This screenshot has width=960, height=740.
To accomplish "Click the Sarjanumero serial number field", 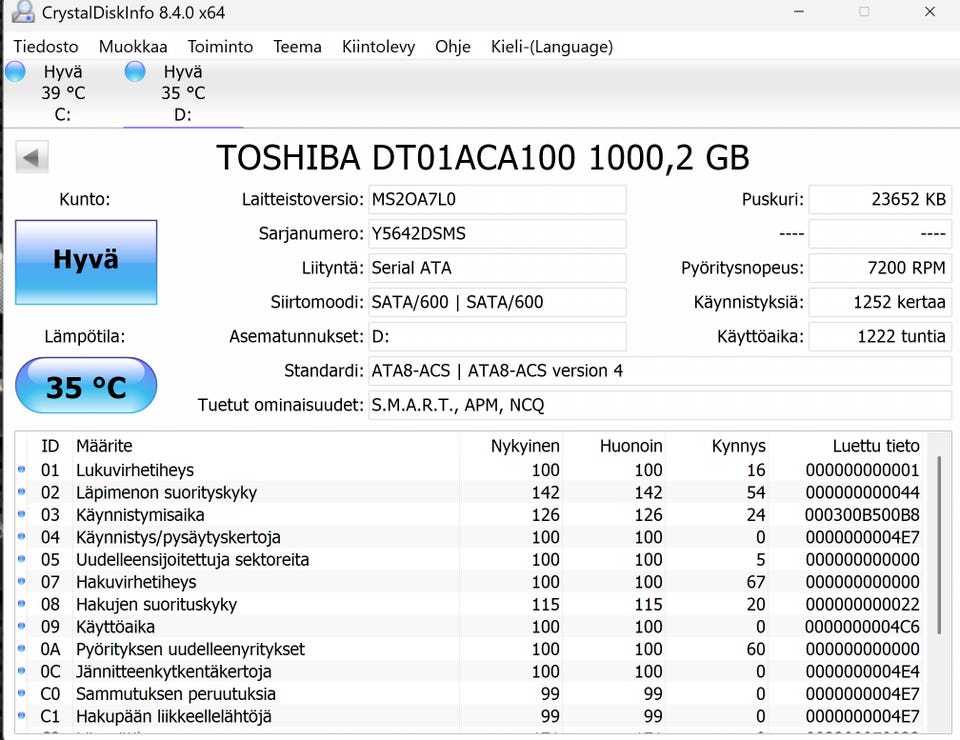I will pos(497,234).
